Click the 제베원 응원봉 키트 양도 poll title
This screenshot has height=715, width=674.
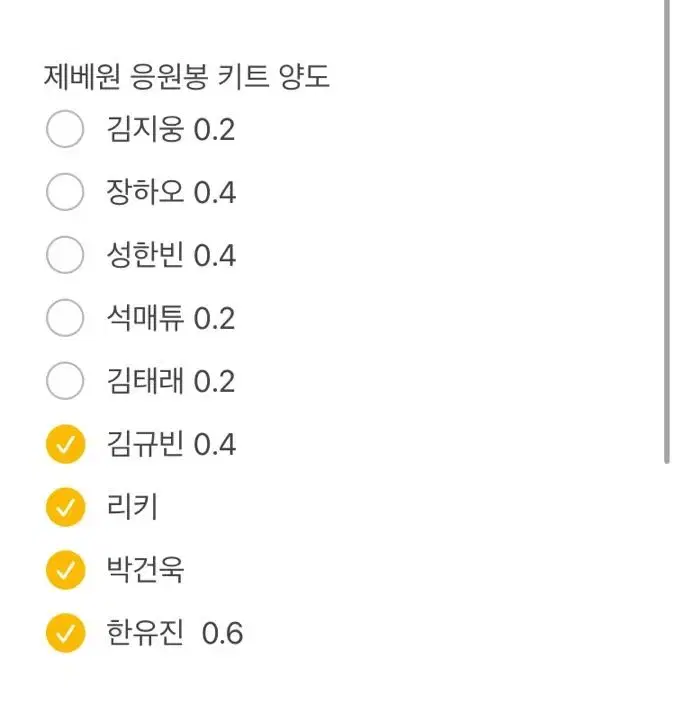pos(187,76)
